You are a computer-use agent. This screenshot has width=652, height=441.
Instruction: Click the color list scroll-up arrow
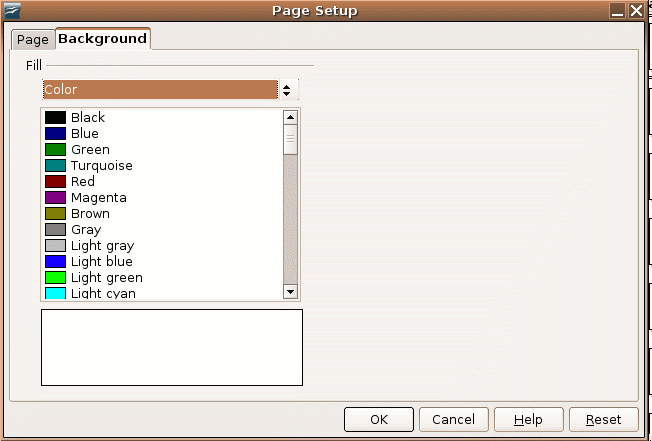pos(290,118)
